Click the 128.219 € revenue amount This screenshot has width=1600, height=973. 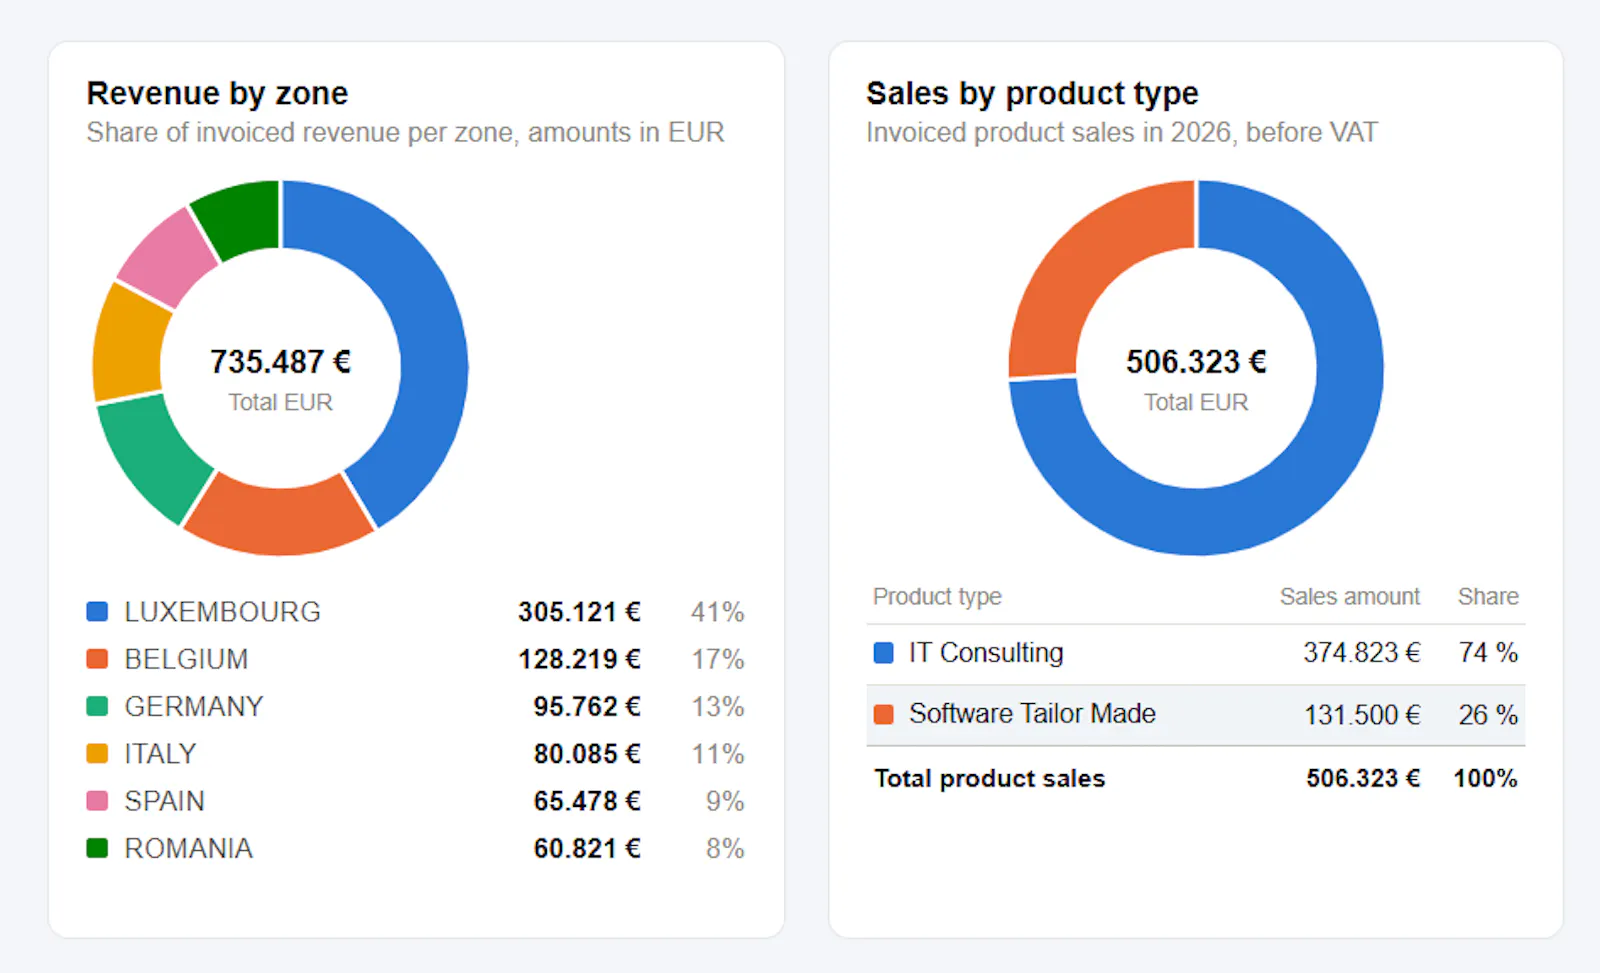pos(579,660)
